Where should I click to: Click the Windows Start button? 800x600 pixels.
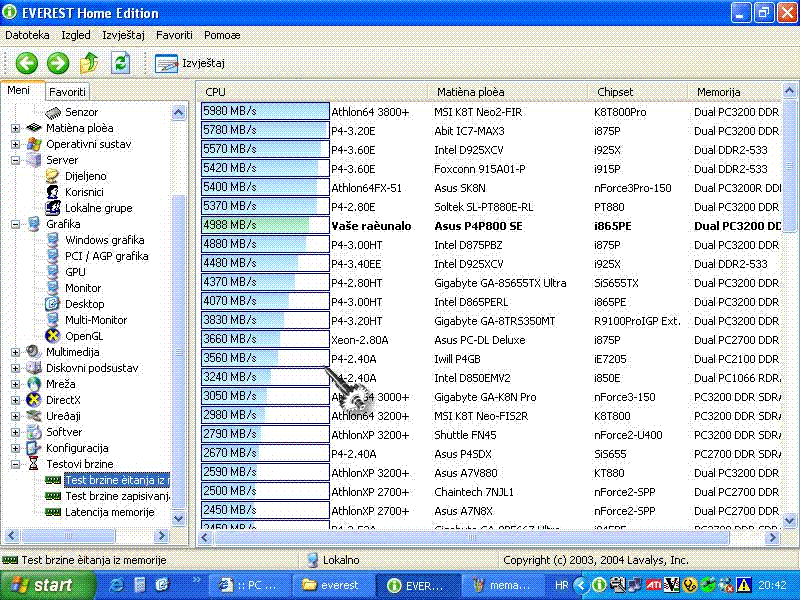pos(41,585)
